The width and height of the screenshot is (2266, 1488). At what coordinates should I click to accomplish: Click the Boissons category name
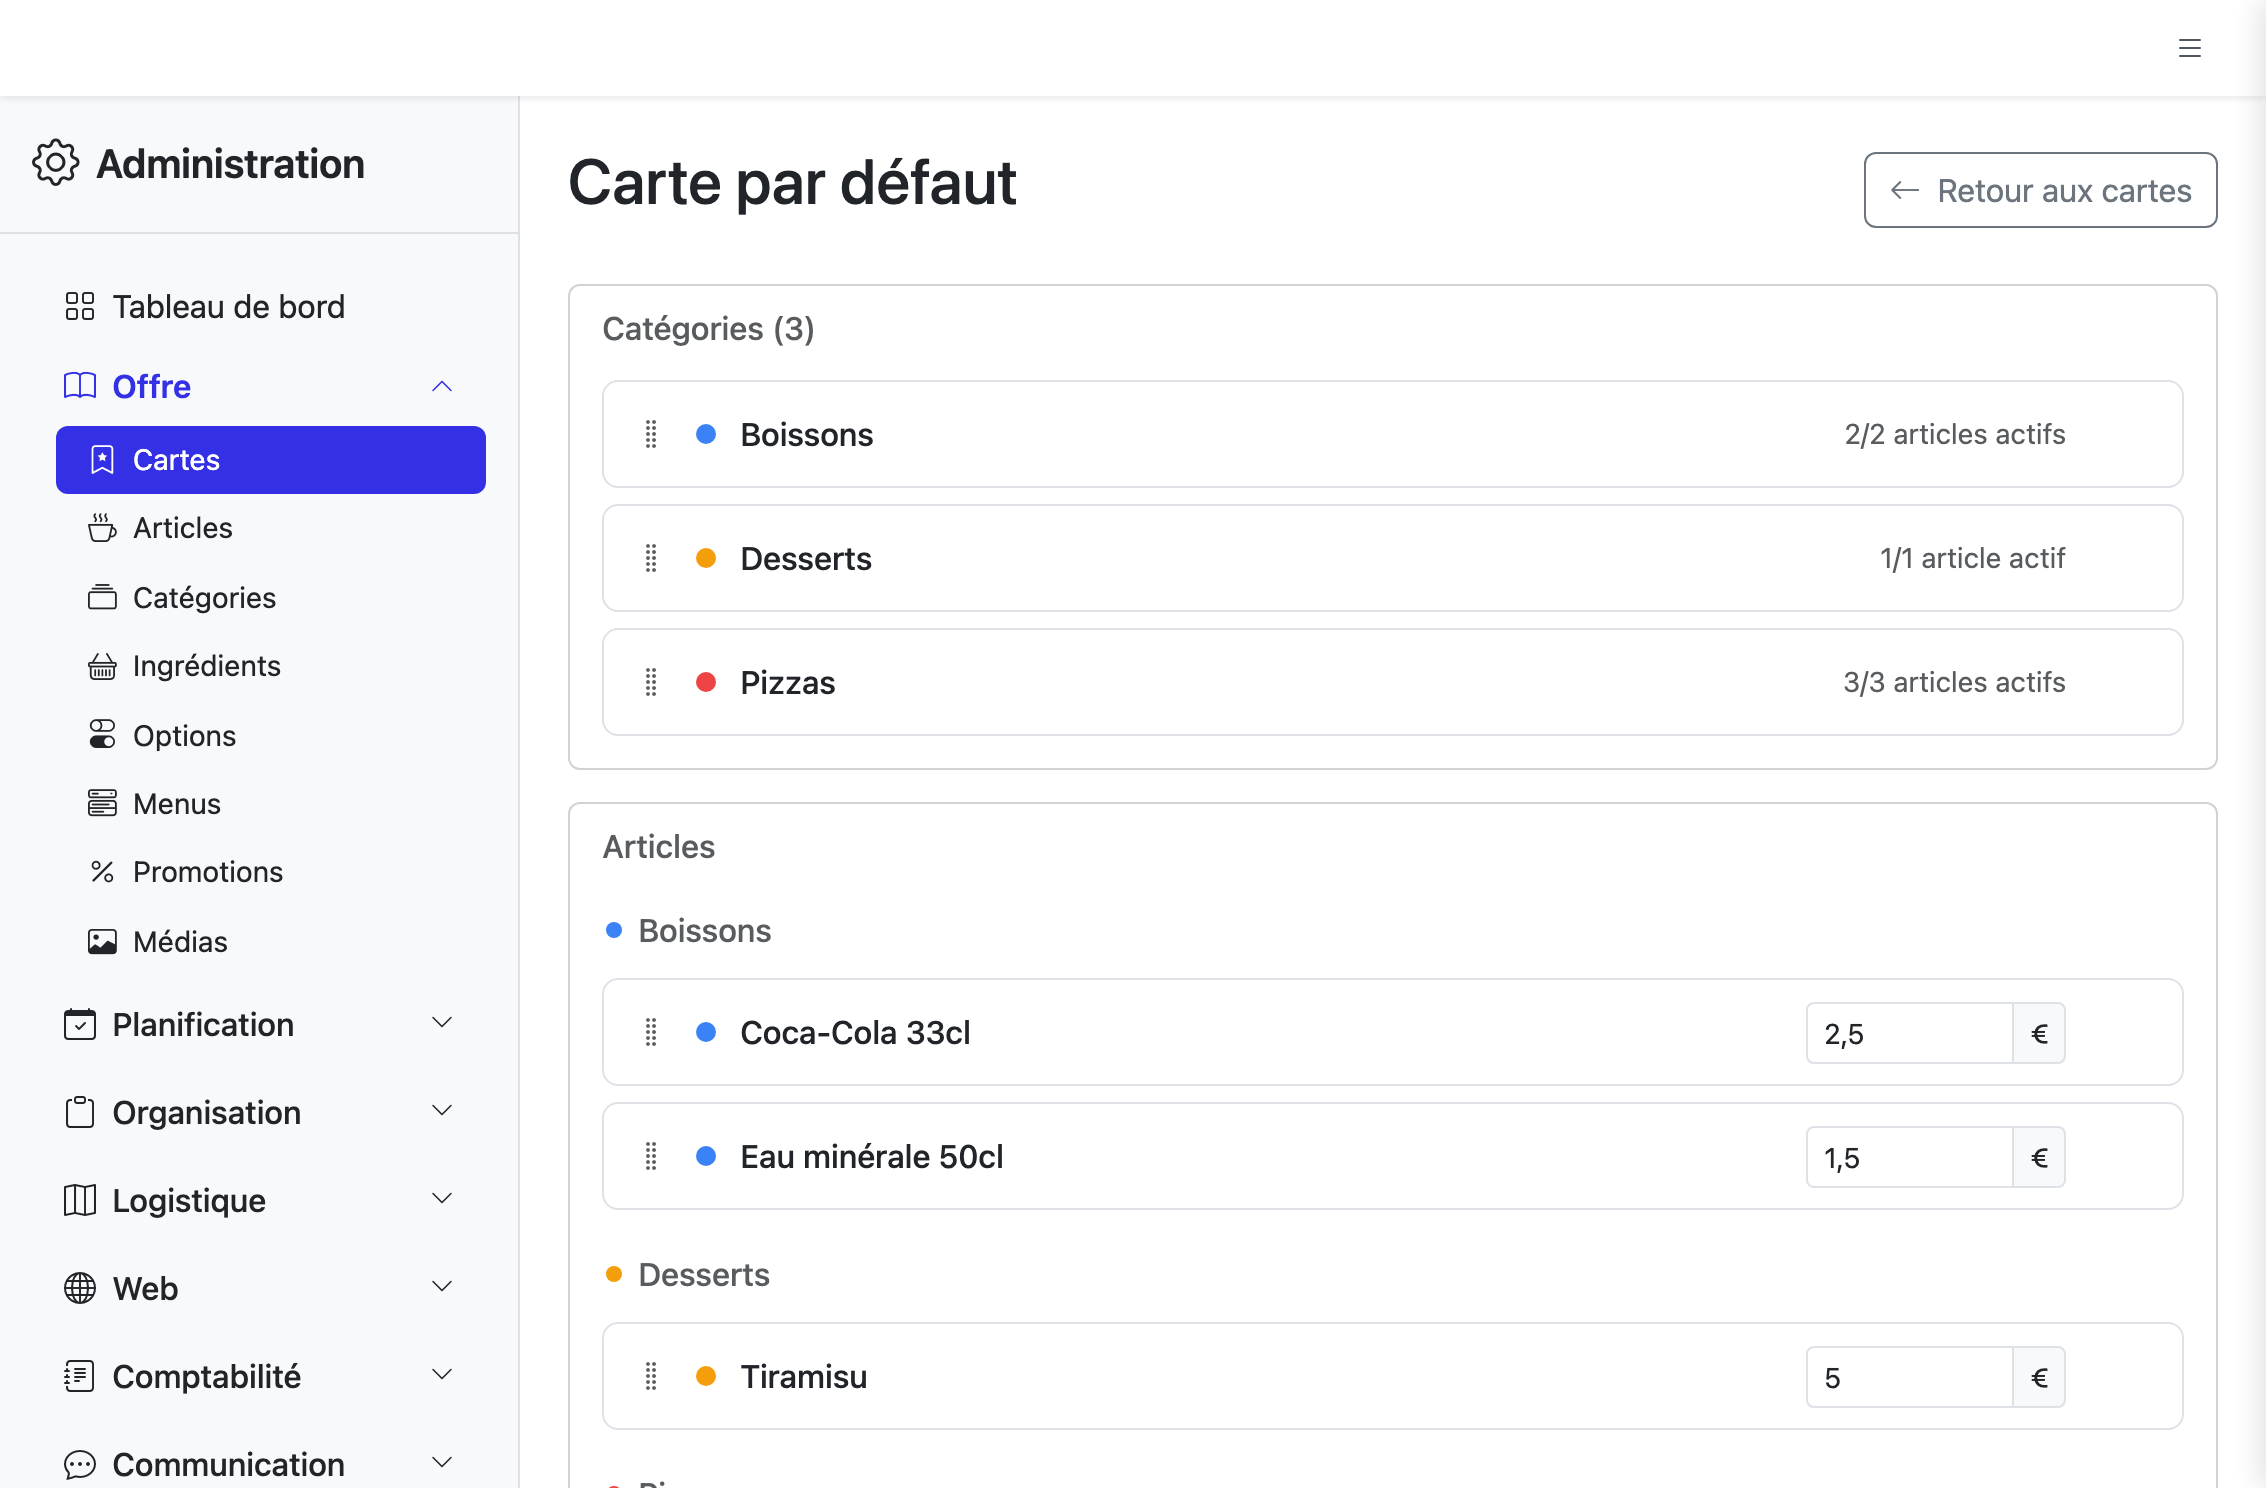[x=807, y=434]
